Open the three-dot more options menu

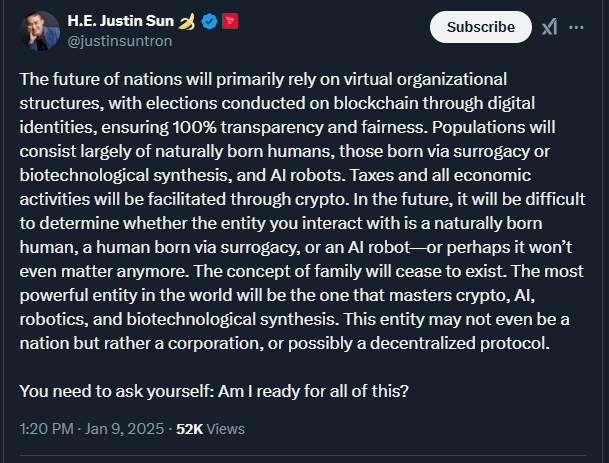(x=576, y=27)
